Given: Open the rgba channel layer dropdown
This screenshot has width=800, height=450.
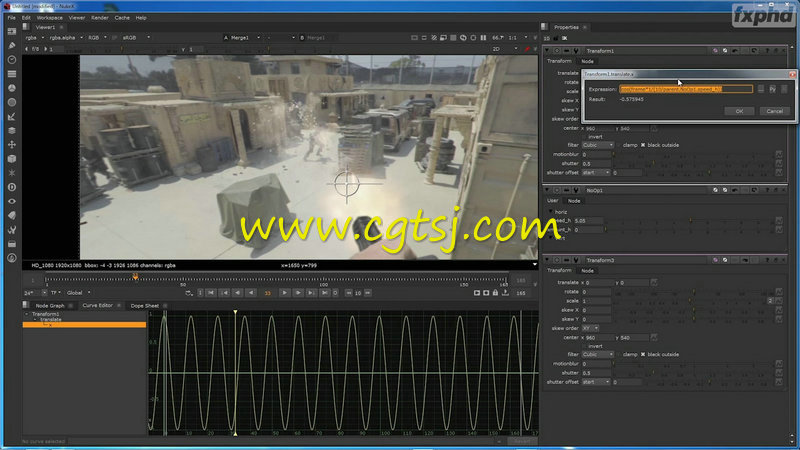Looking at the screenshot, I should [x=35, y=38].
